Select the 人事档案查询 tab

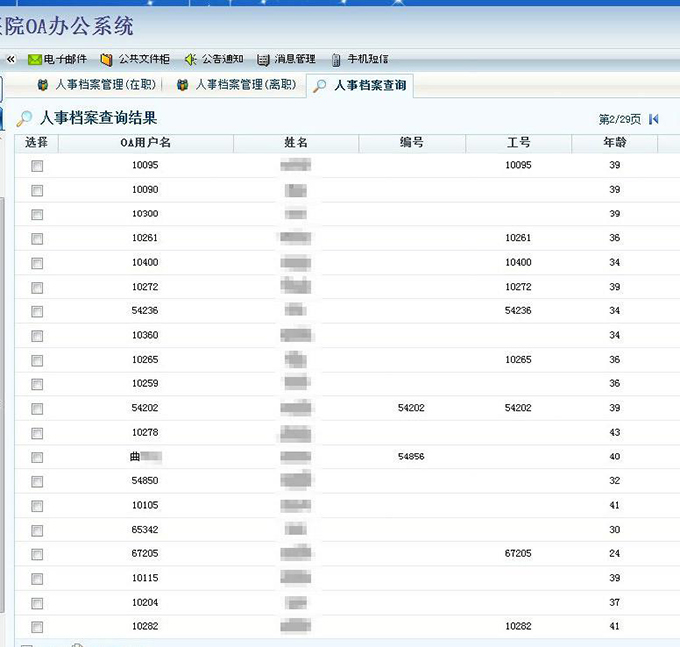360,86
